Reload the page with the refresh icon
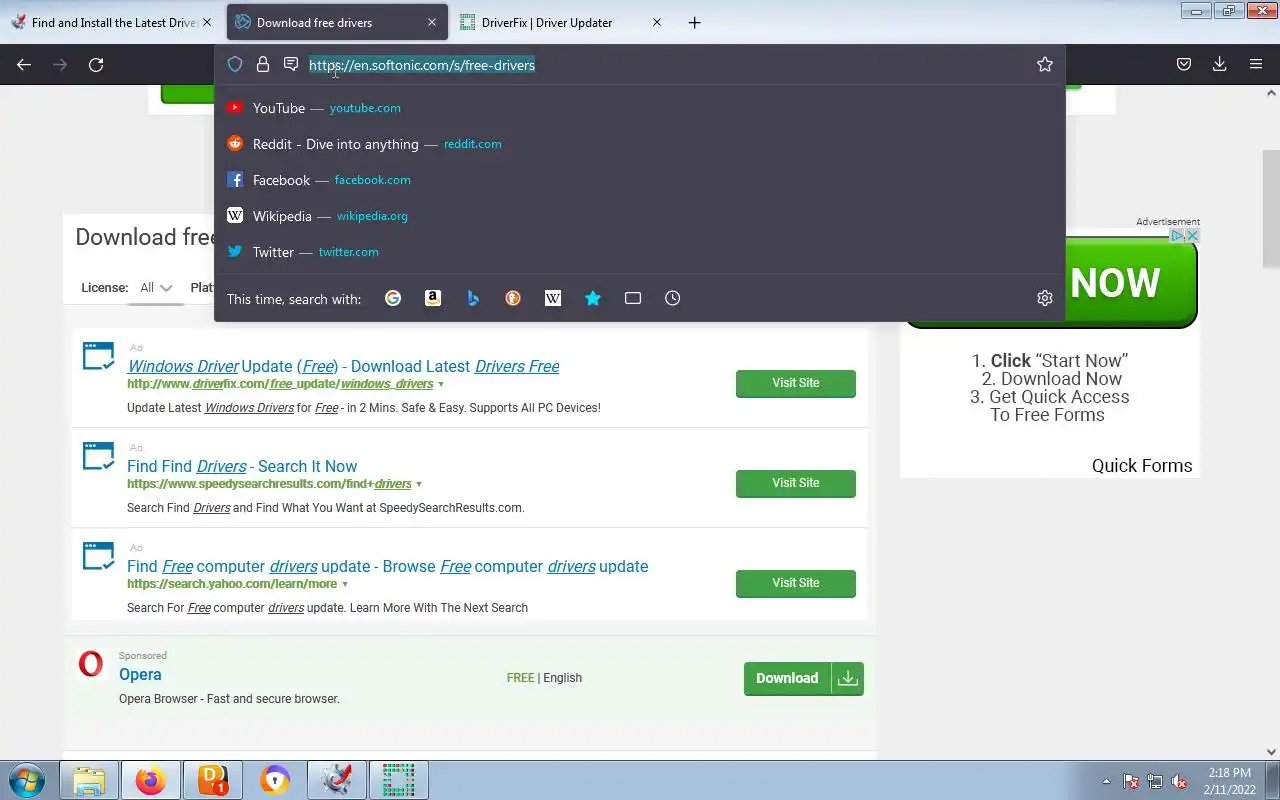Image resolution: width=1280 pixels, height=800 pixels. (x=96, y=64)
